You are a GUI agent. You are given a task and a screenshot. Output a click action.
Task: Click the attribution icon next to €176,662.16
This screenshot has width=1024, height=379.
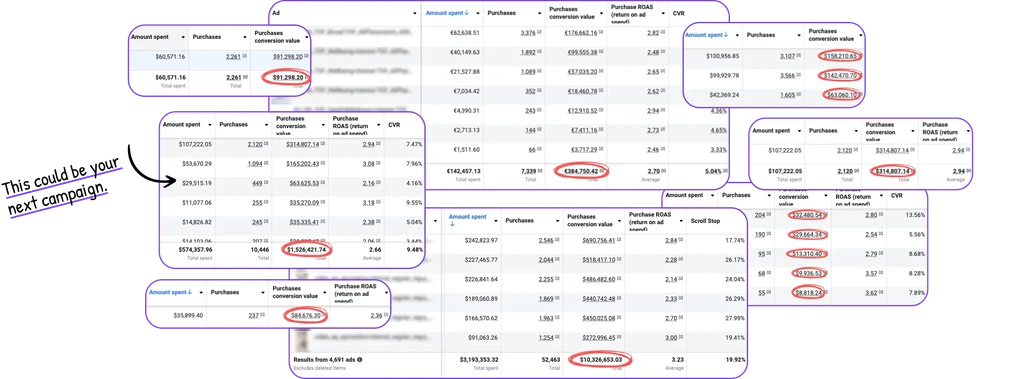tap(601, 33)
